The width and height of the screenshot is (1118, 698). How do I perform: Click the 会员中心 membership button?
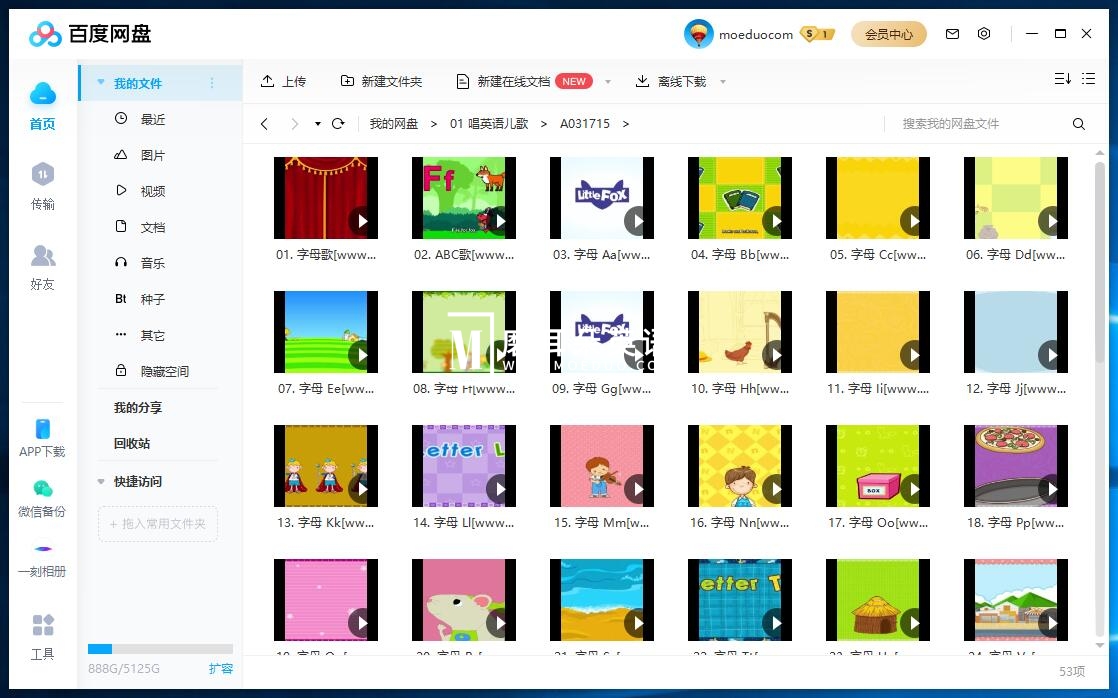click(x=888, y=33)
